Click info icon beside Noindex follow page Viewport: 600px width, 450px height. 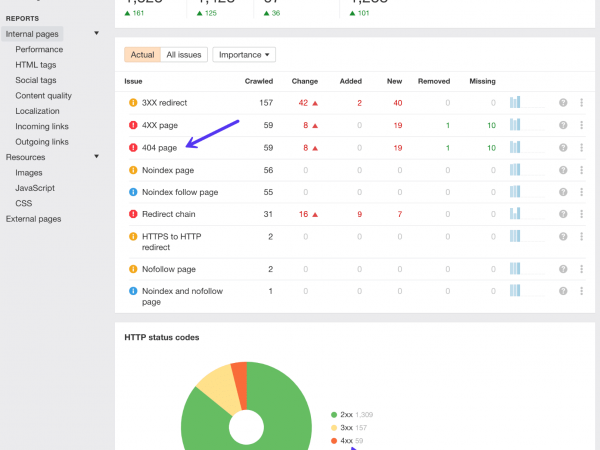coord(133,192)
